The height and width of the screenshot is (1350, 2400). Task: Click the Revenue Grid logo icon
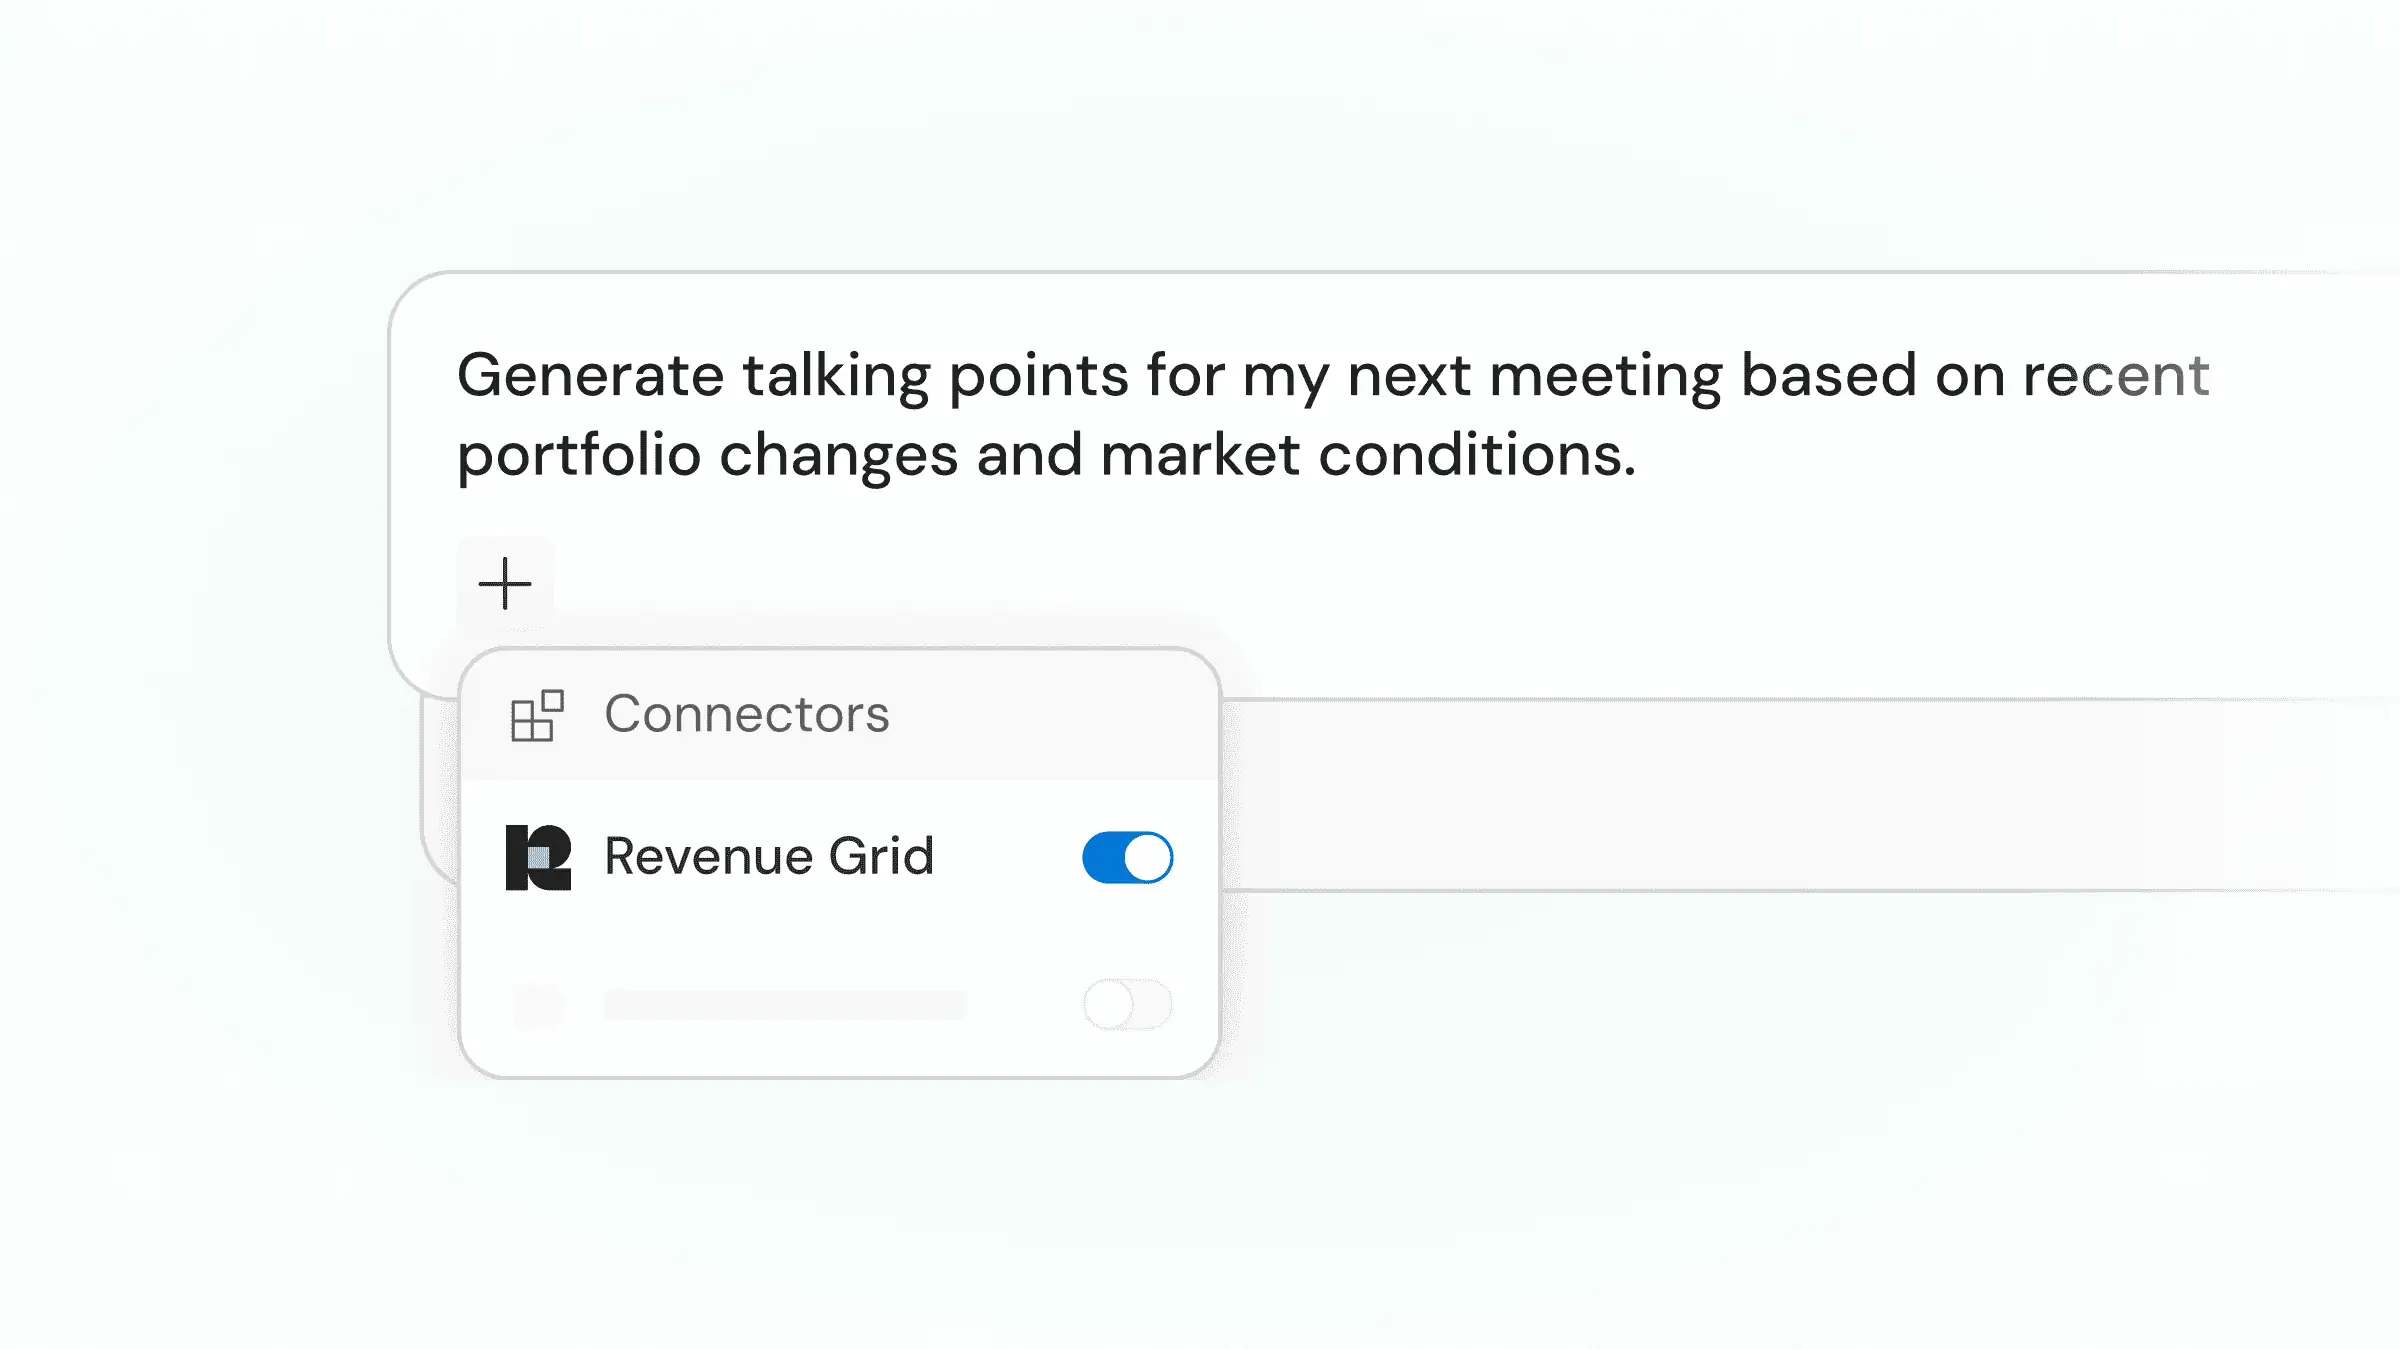pyautogui.click(x=538, y=857)
